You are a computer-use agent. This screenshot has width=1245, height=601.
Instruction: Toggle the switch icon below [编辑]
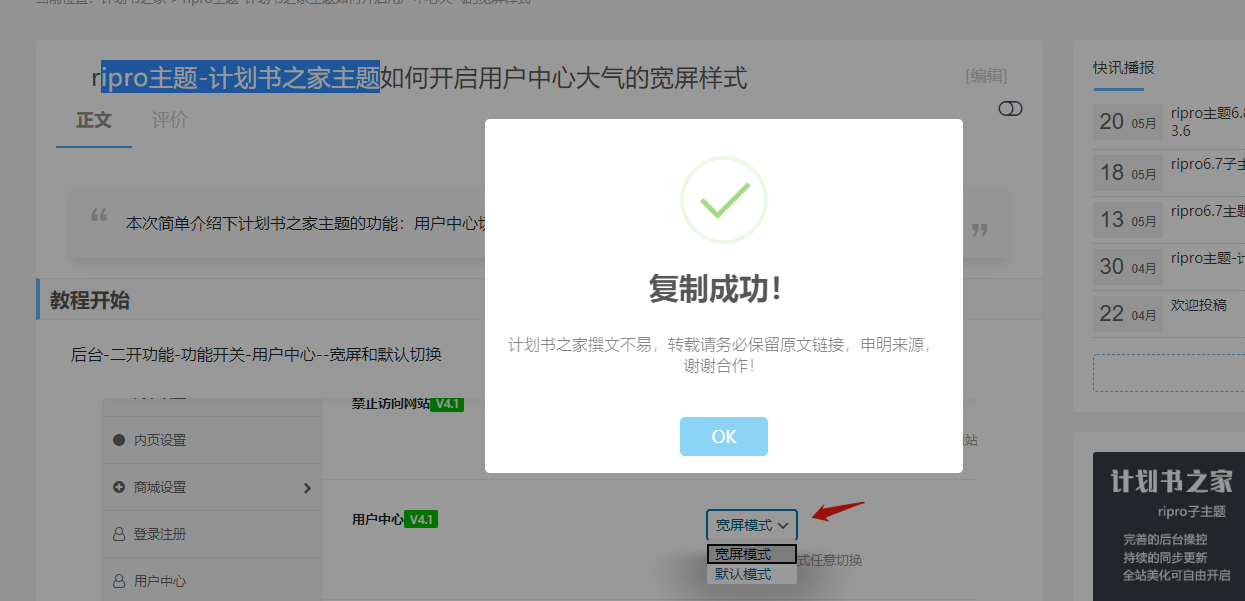1010,108
